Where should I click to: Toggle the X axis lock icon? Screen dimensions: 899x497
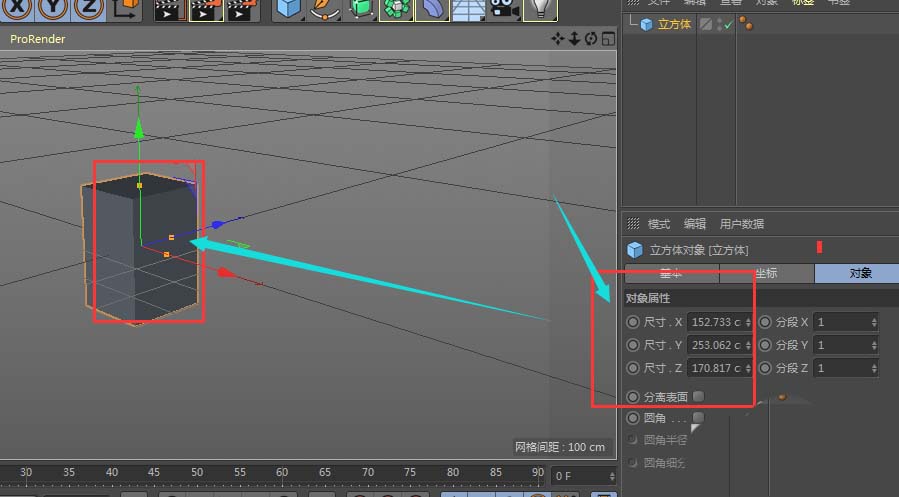[17, 9]
